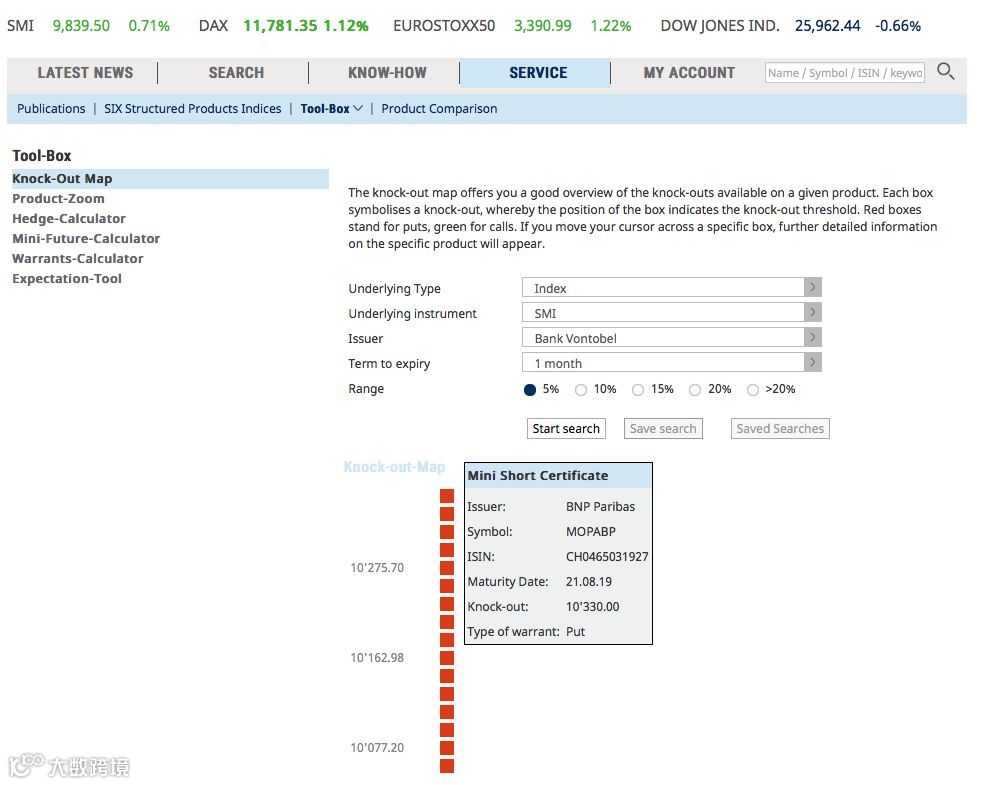The image size is (991, 785).
Task: Click the red put box at 10'162.98
Action: pos(447,657)
